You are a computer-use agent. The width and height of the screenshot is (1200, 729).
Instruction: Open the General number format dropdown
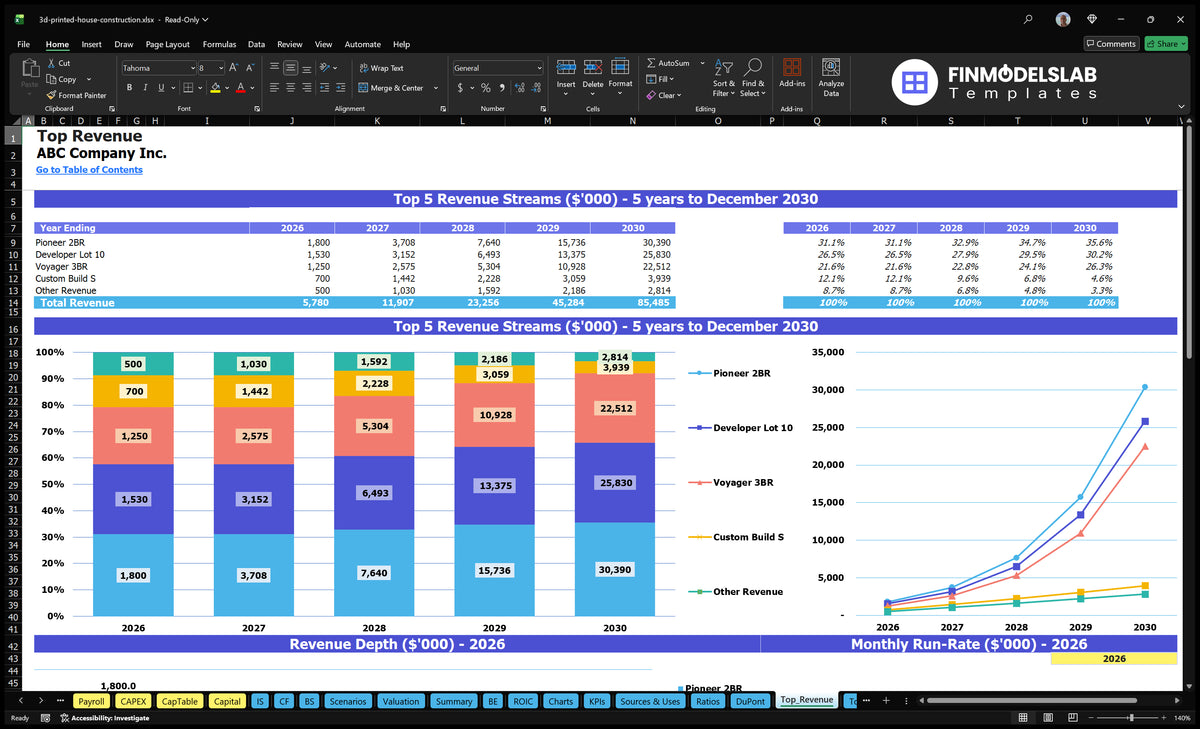[x=539, y=68]
